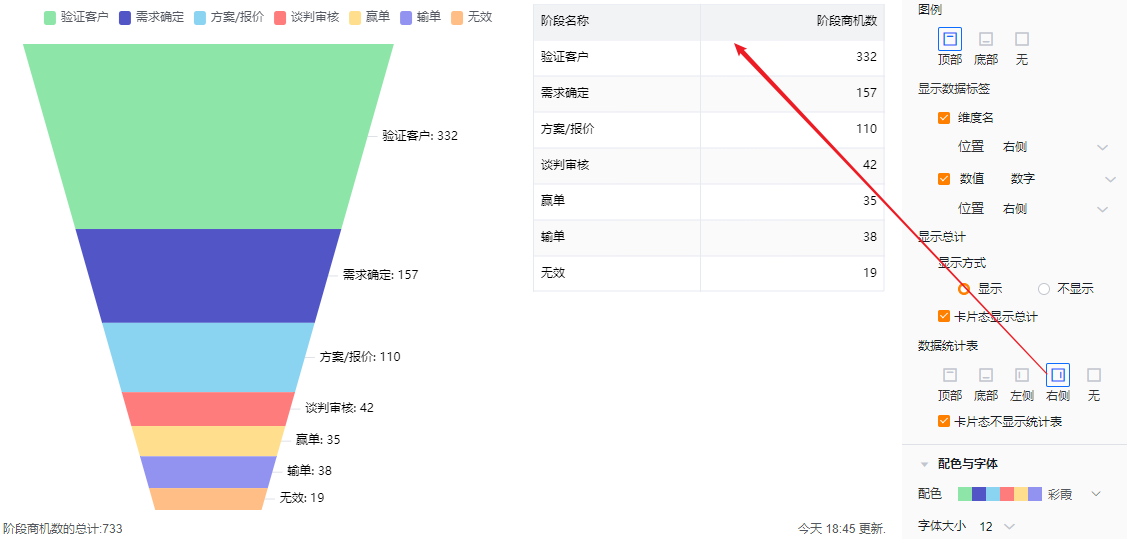Image resolution: width=1127 pixels, height=539 pixels.
Task: Click the 阶段商机数 column header
Action: coord(793,22)
